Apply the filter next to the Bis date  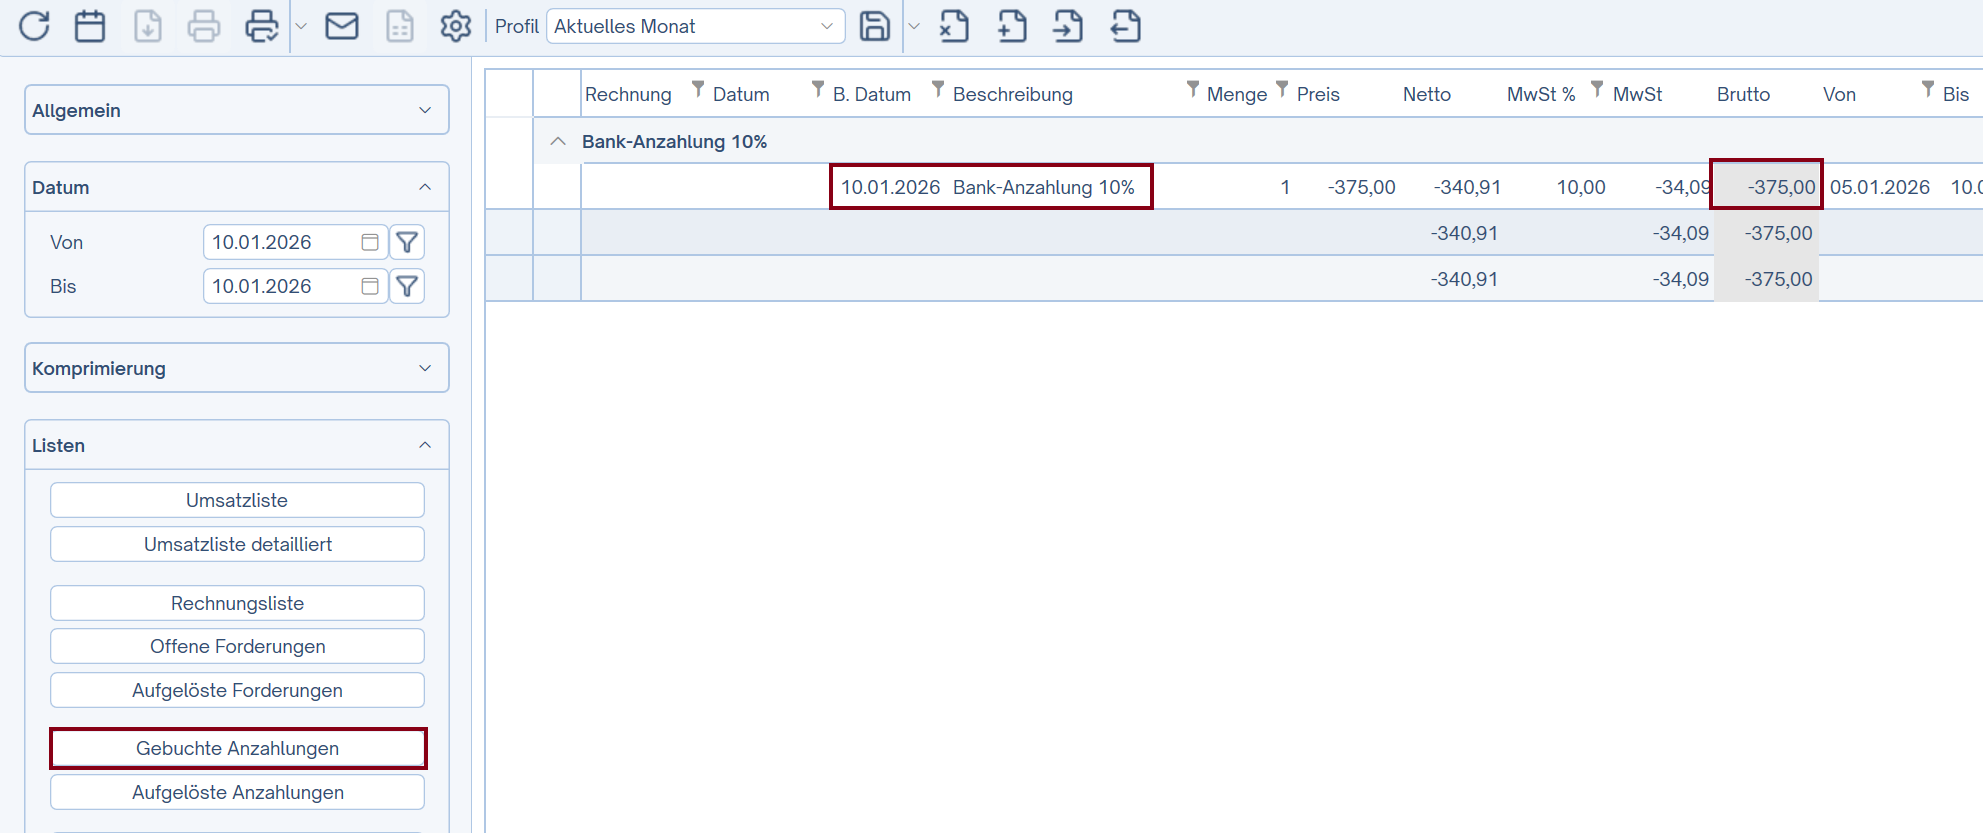pos(407,287)
